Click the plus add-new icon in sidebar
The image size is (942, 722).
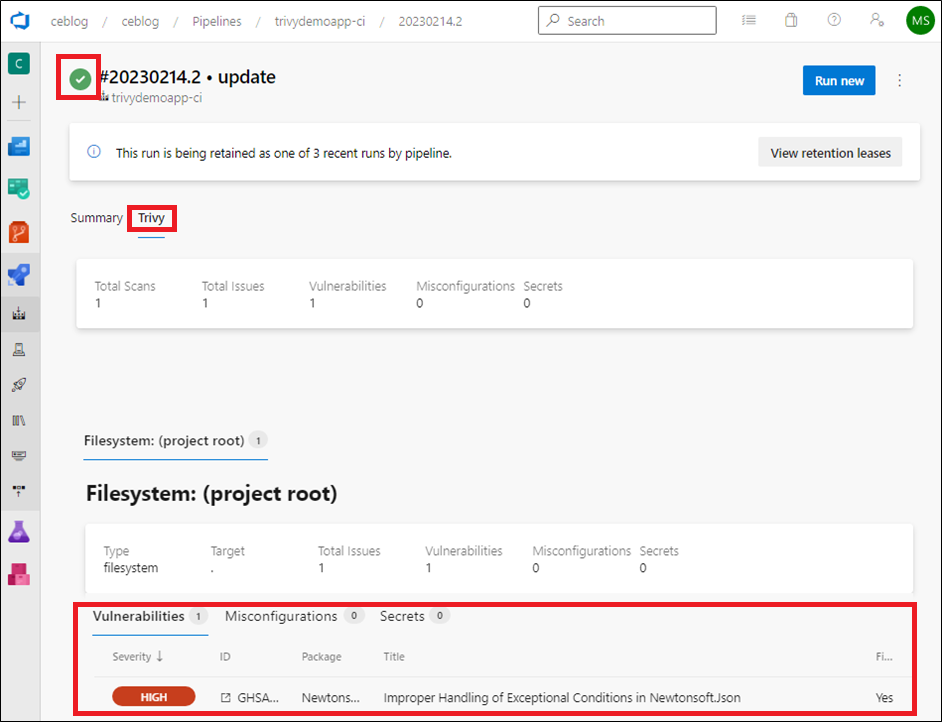[19, 102]
